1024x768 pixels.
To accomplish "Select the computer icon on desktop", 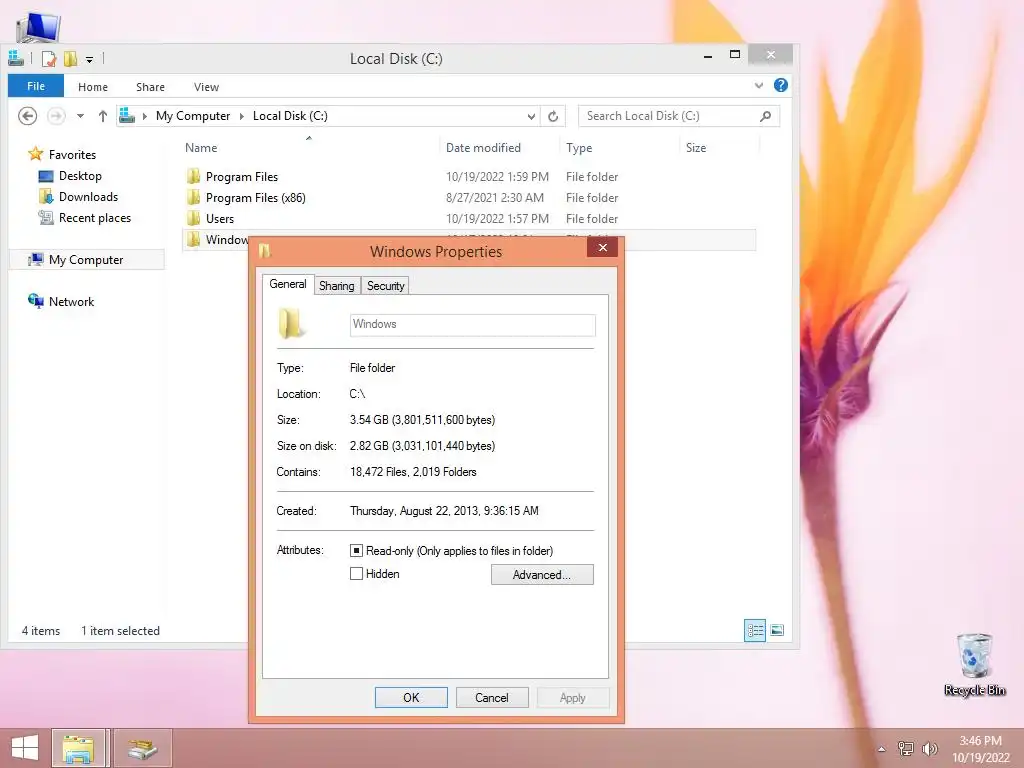I will [38, 26].
